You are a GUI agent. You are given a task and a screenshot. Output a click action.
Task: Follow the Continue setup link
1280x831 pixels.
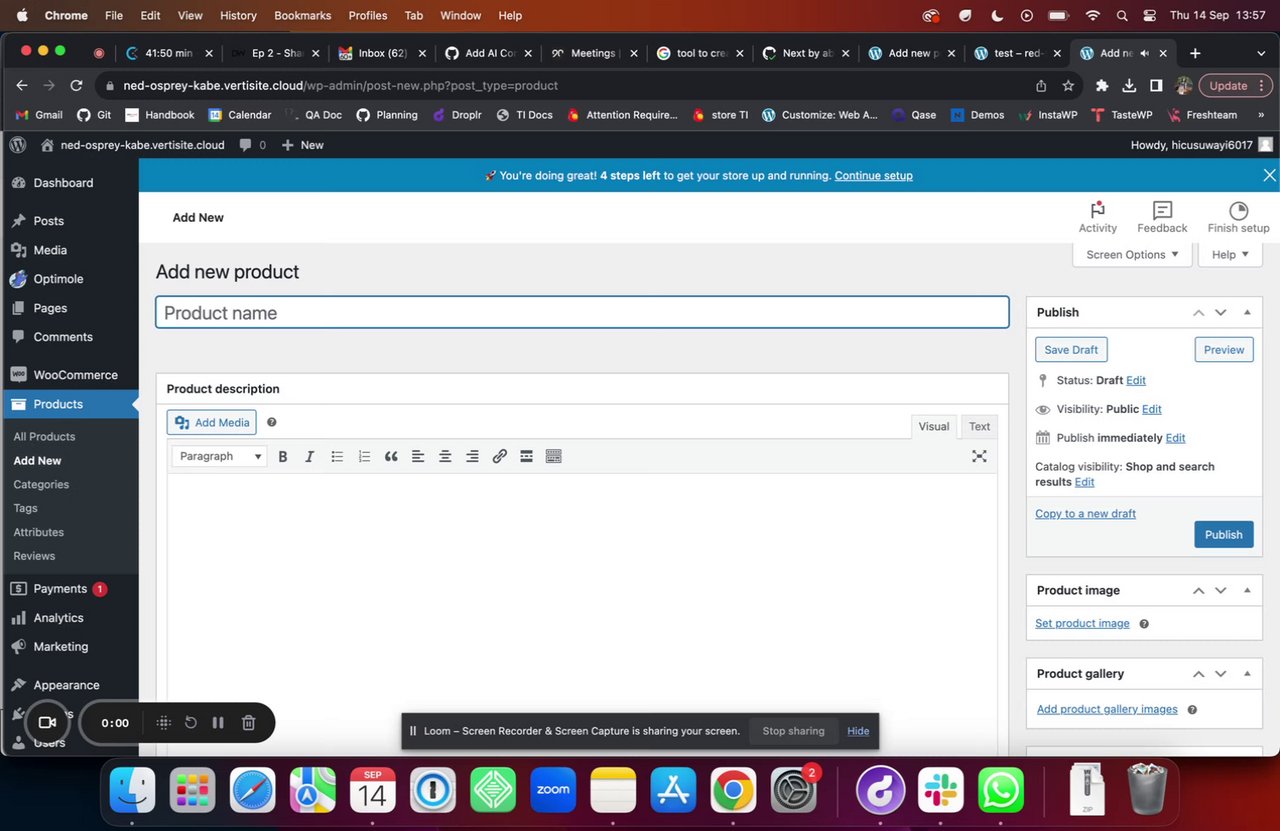(x=874, y=175)
